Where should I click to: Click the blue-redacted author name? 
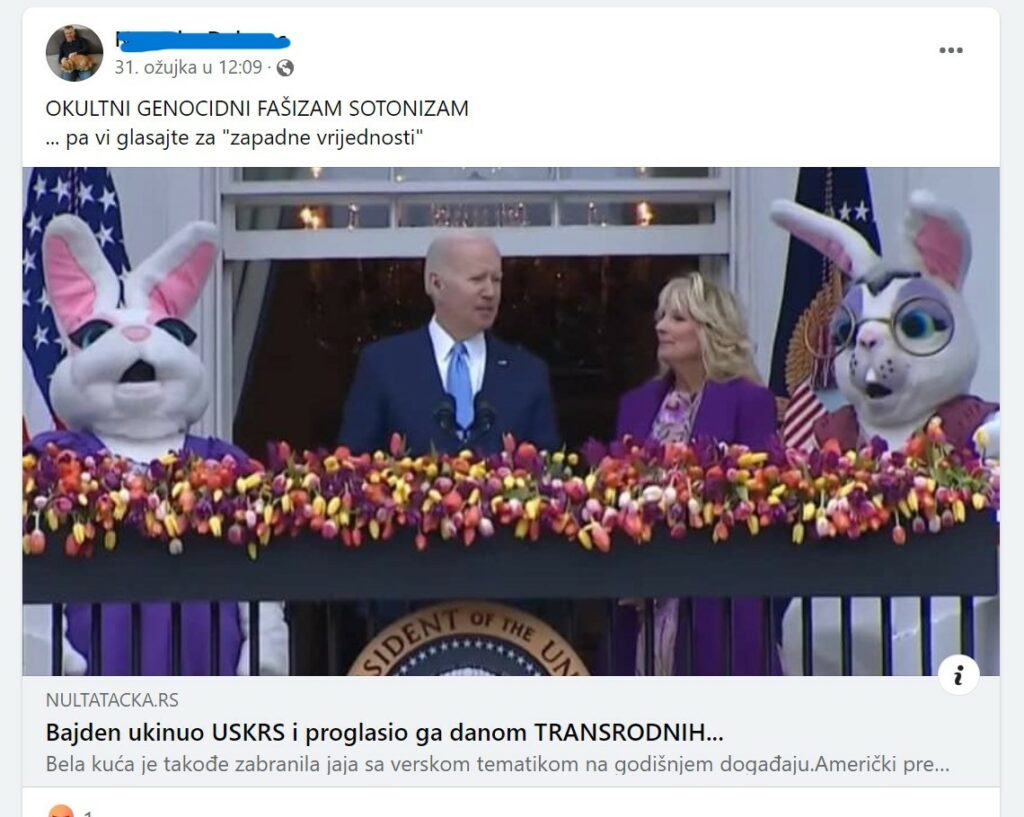point(202,40)
